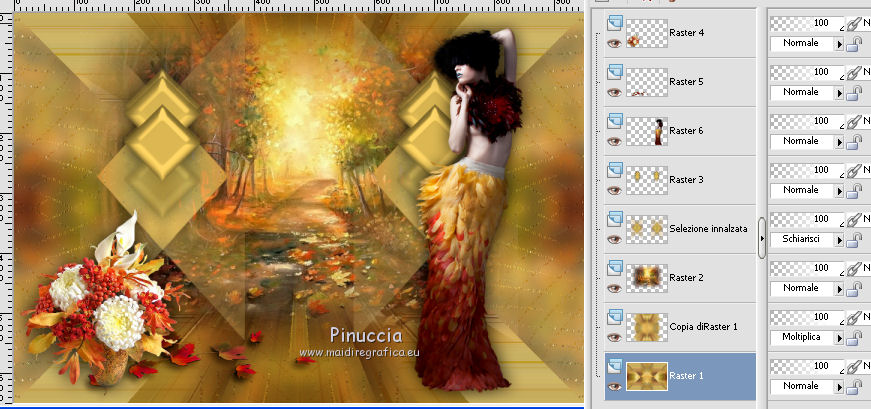Click the Copia diRaster 1 layer thumbnail
Screen dimensions: 871x409
tap(647, 327)
